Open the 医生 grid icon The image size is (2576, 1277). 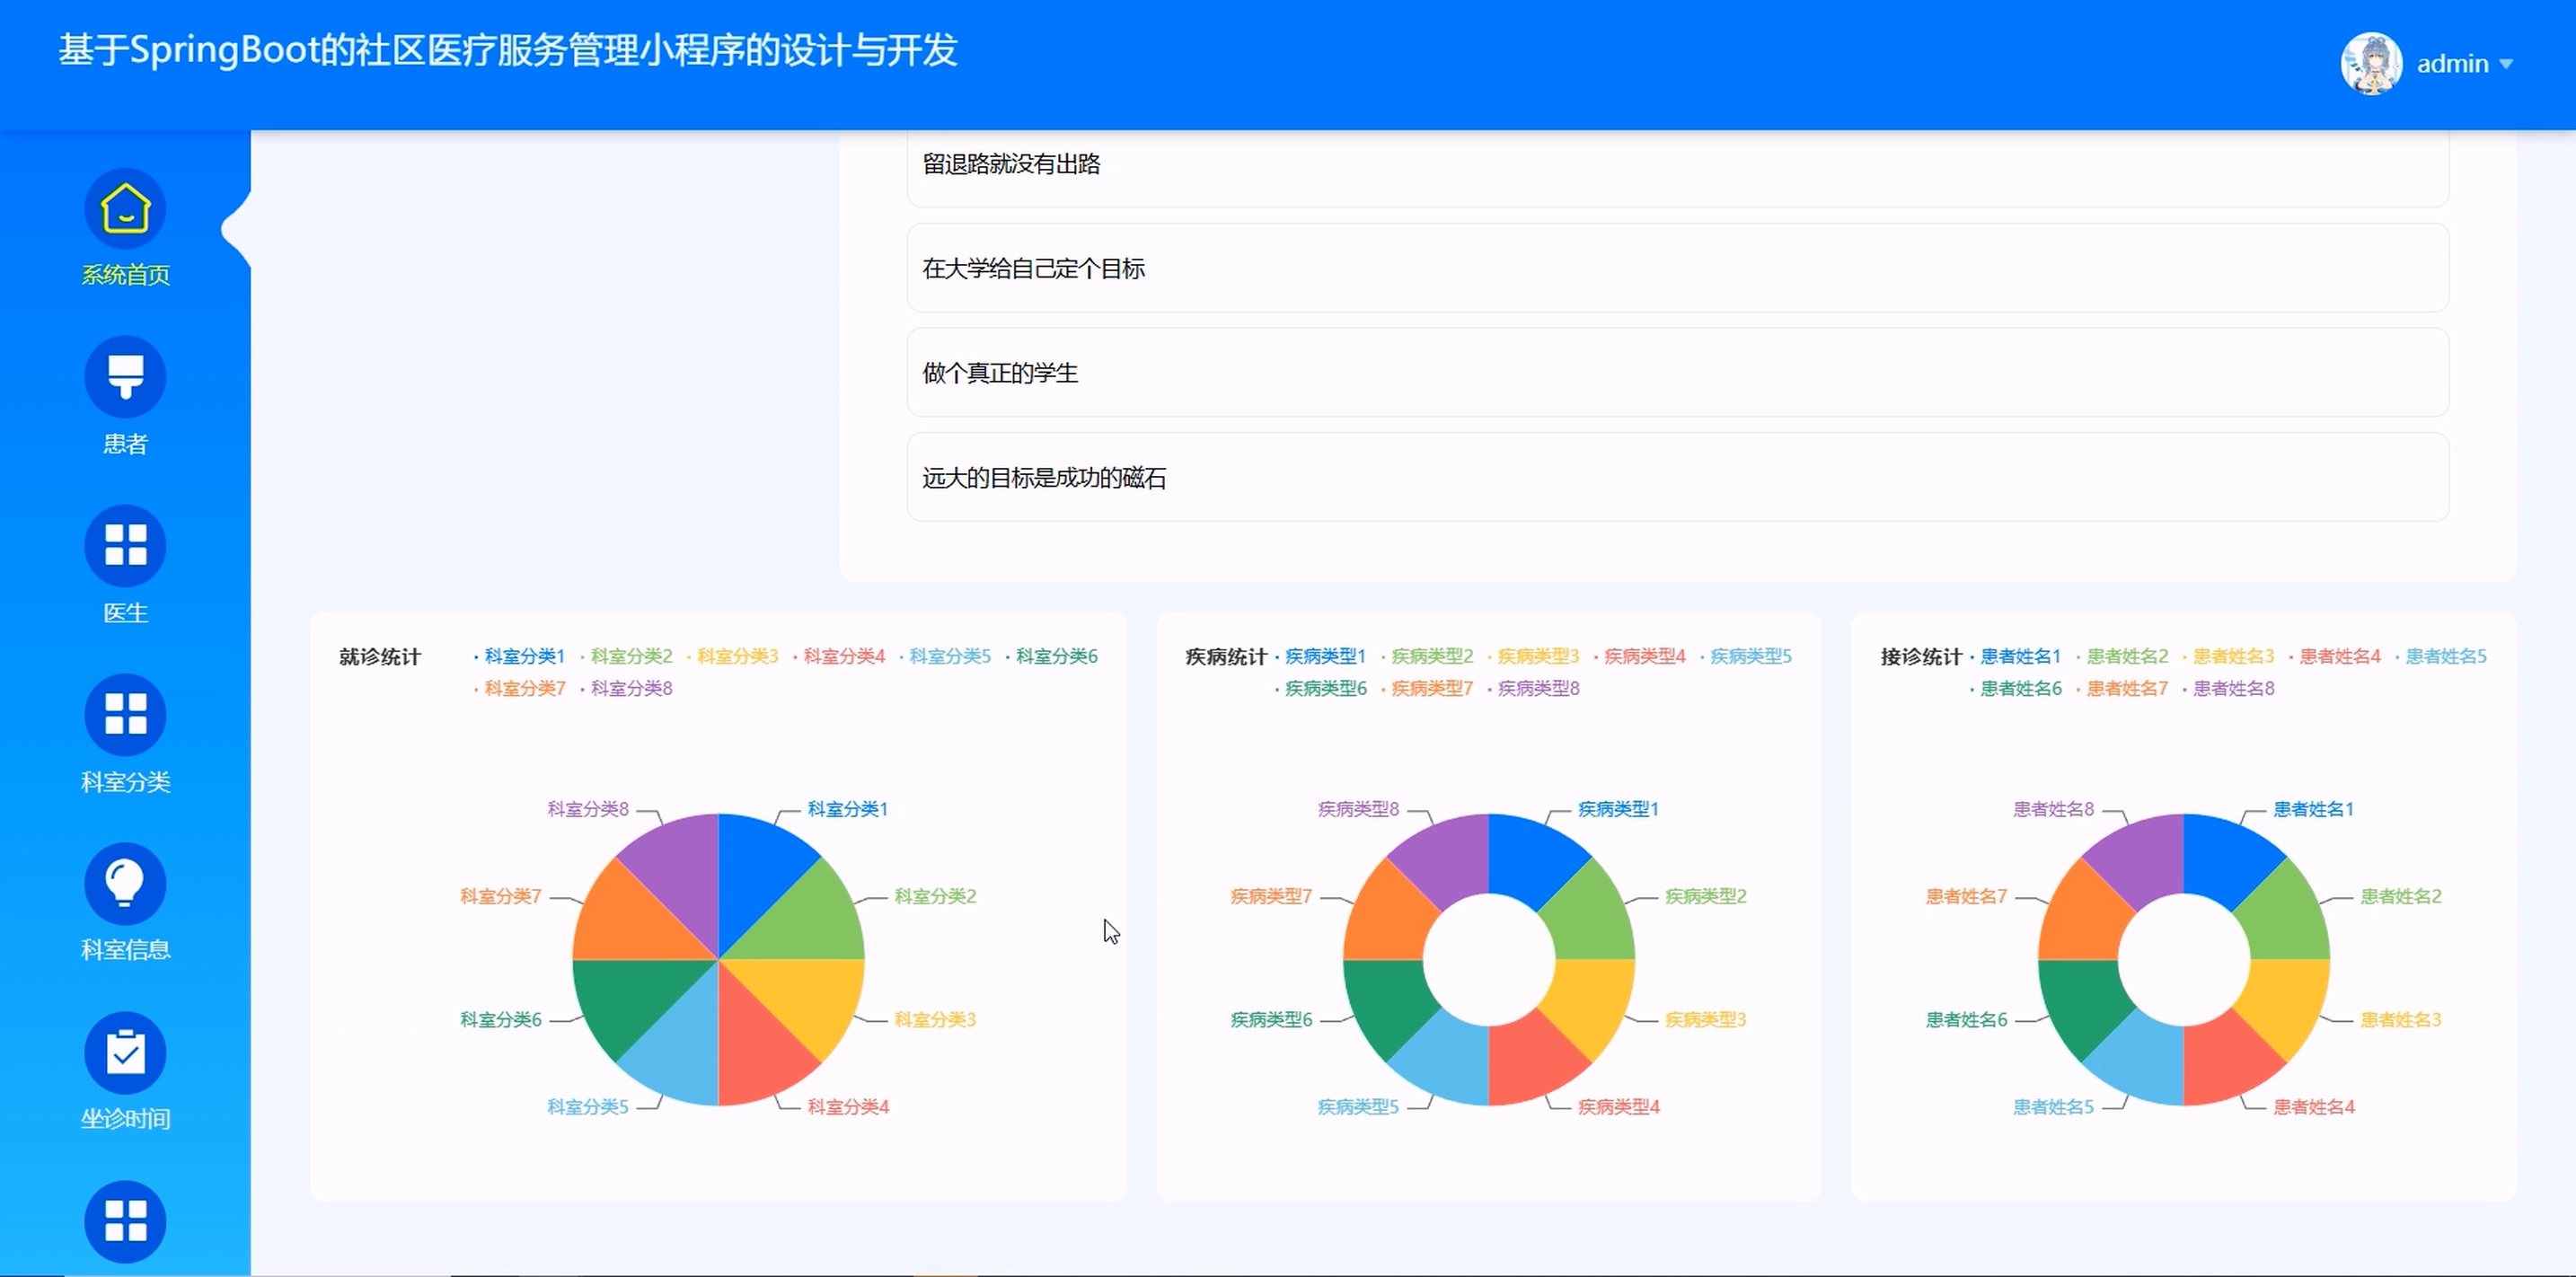pos(125,545)
